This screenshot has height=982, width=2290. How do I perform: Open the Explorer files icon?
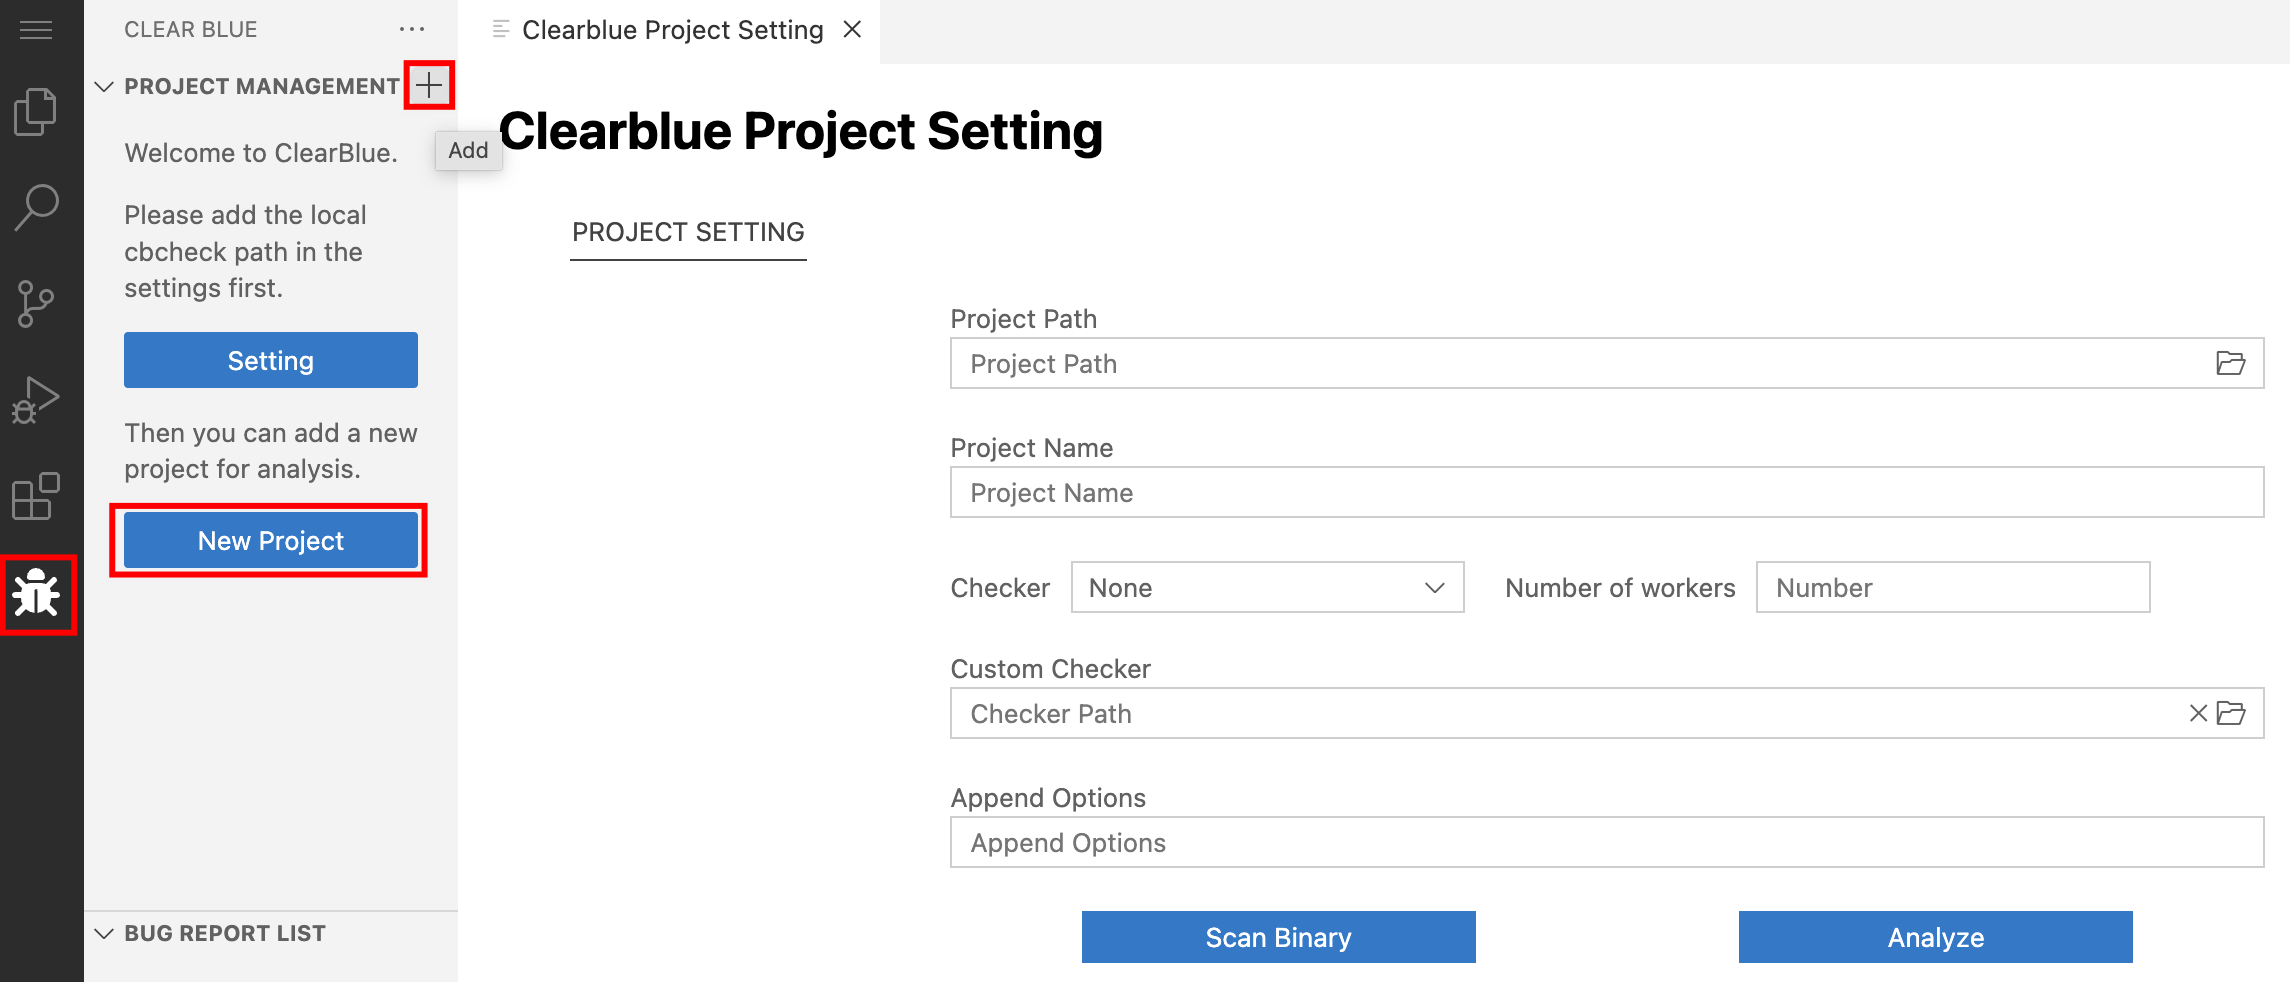click(36, 111)
